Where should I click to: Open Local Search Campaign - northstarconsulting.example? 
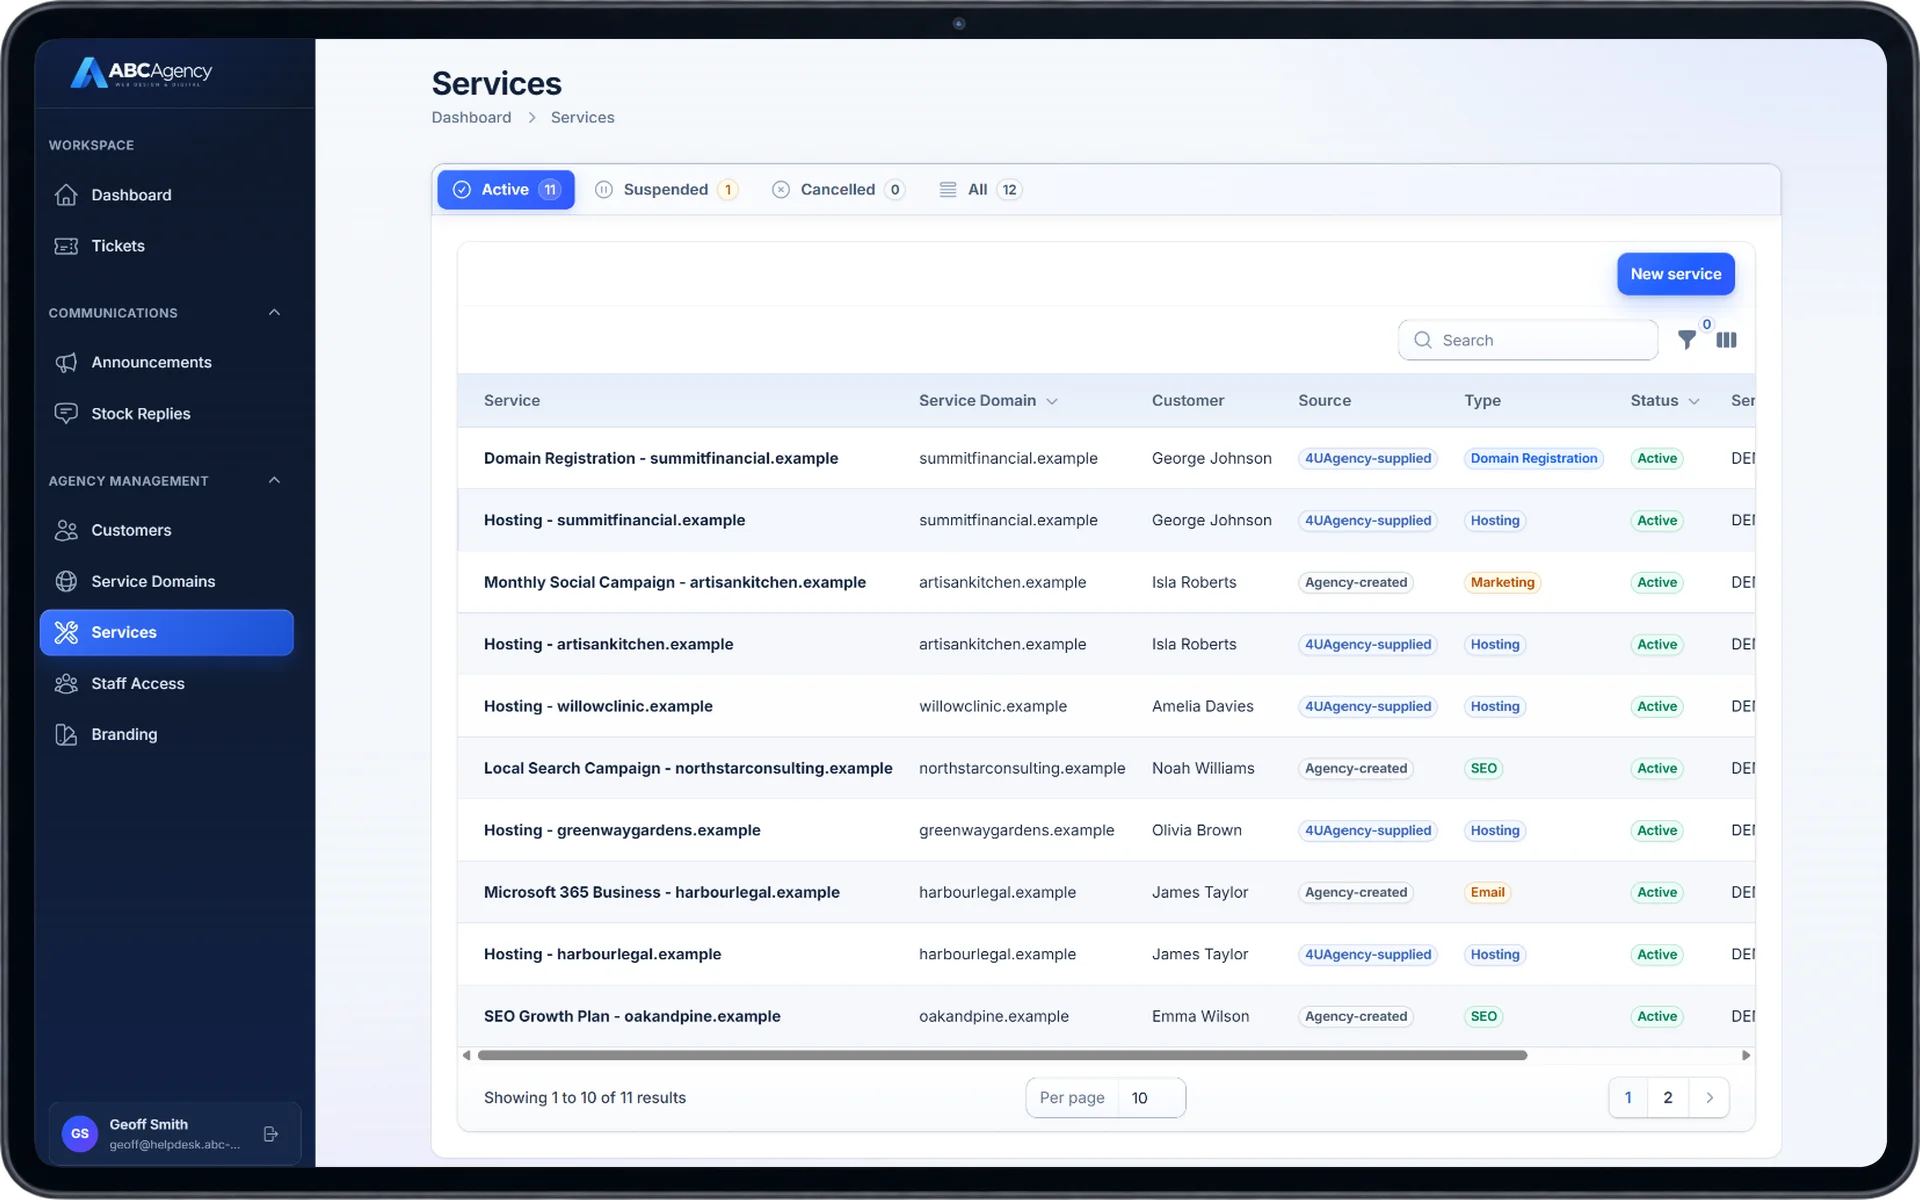[688, 768]
